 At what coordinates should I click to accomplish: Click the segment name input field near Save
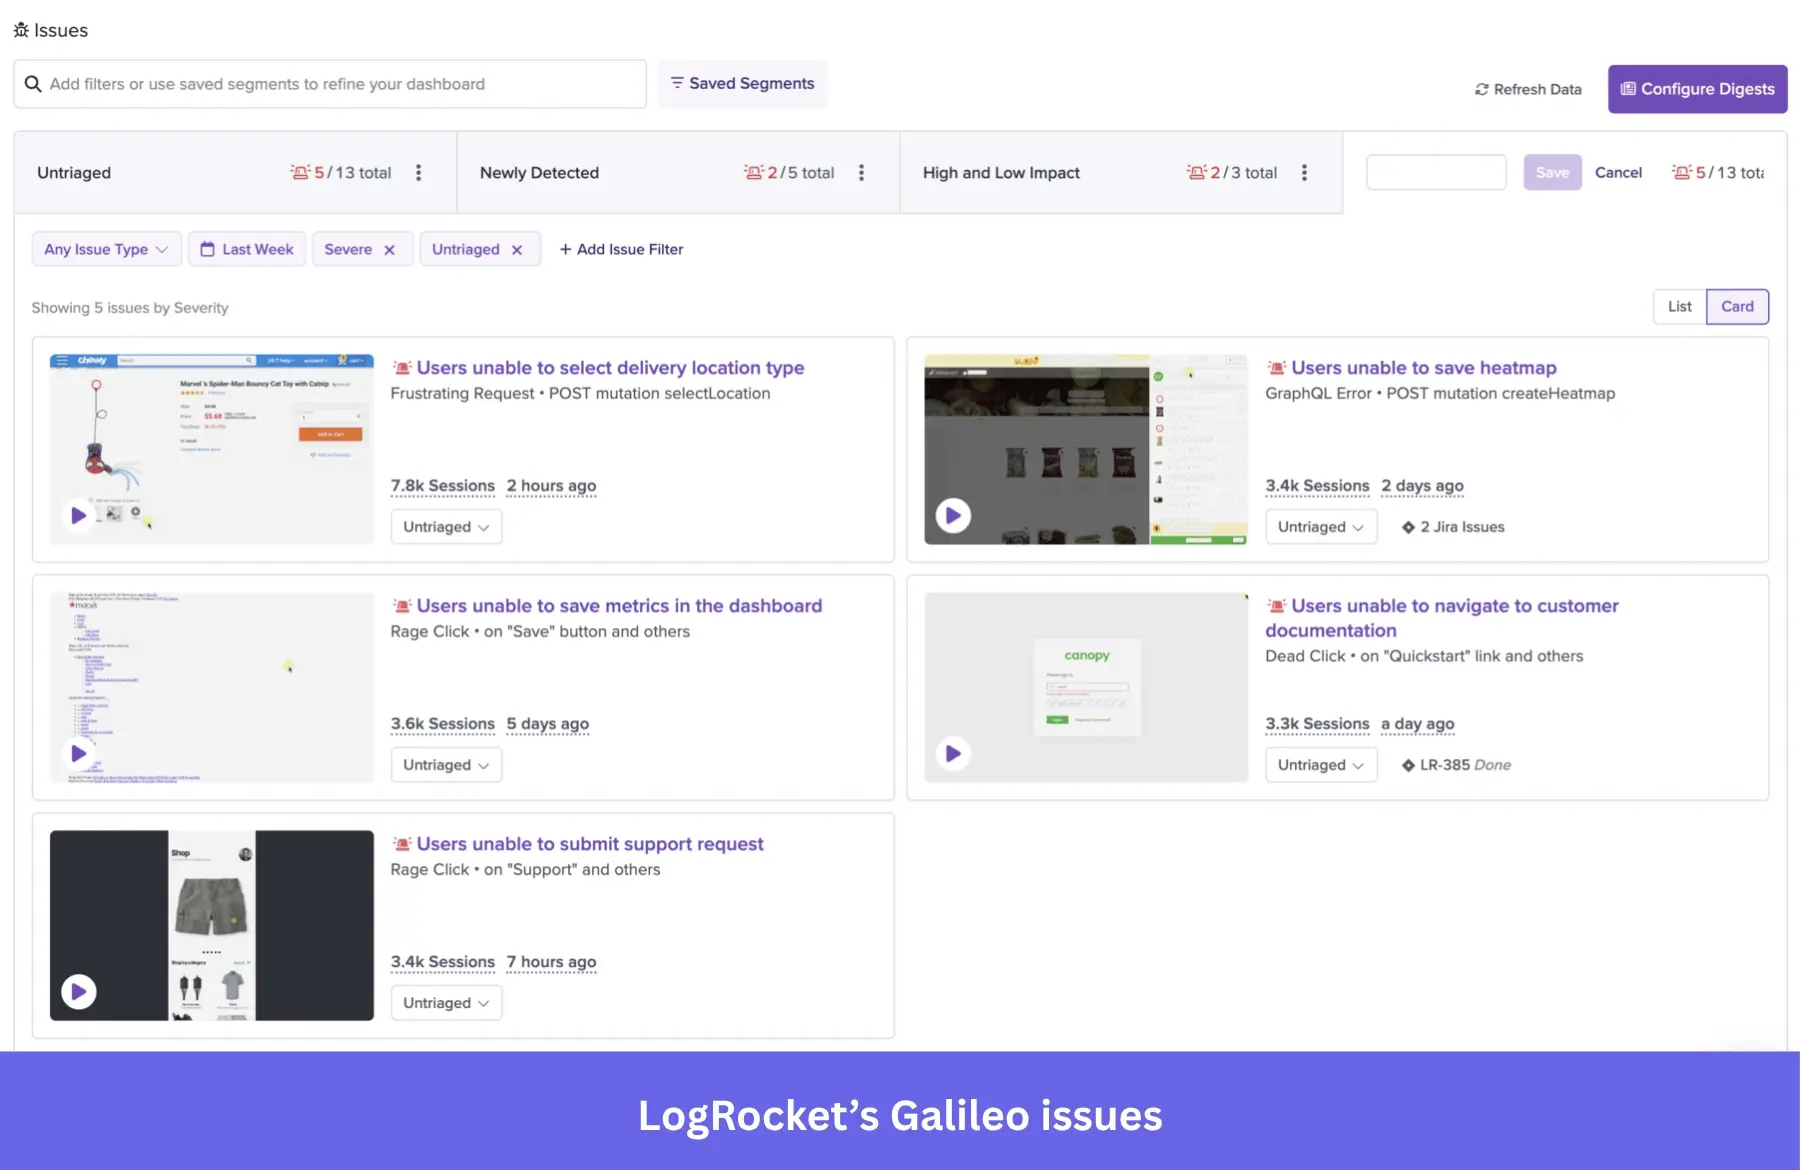tap(1436, 172)
